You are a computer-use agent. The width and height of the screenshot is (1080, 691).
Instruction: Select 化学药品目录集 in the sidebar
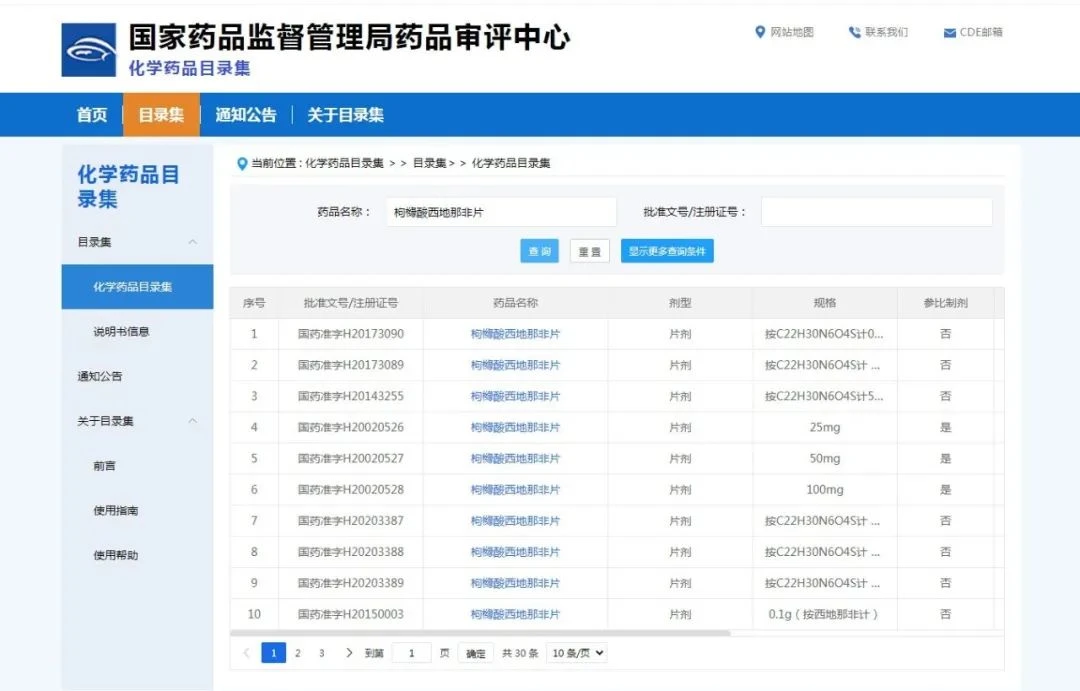pyautogui.click(x=137, y=287)
